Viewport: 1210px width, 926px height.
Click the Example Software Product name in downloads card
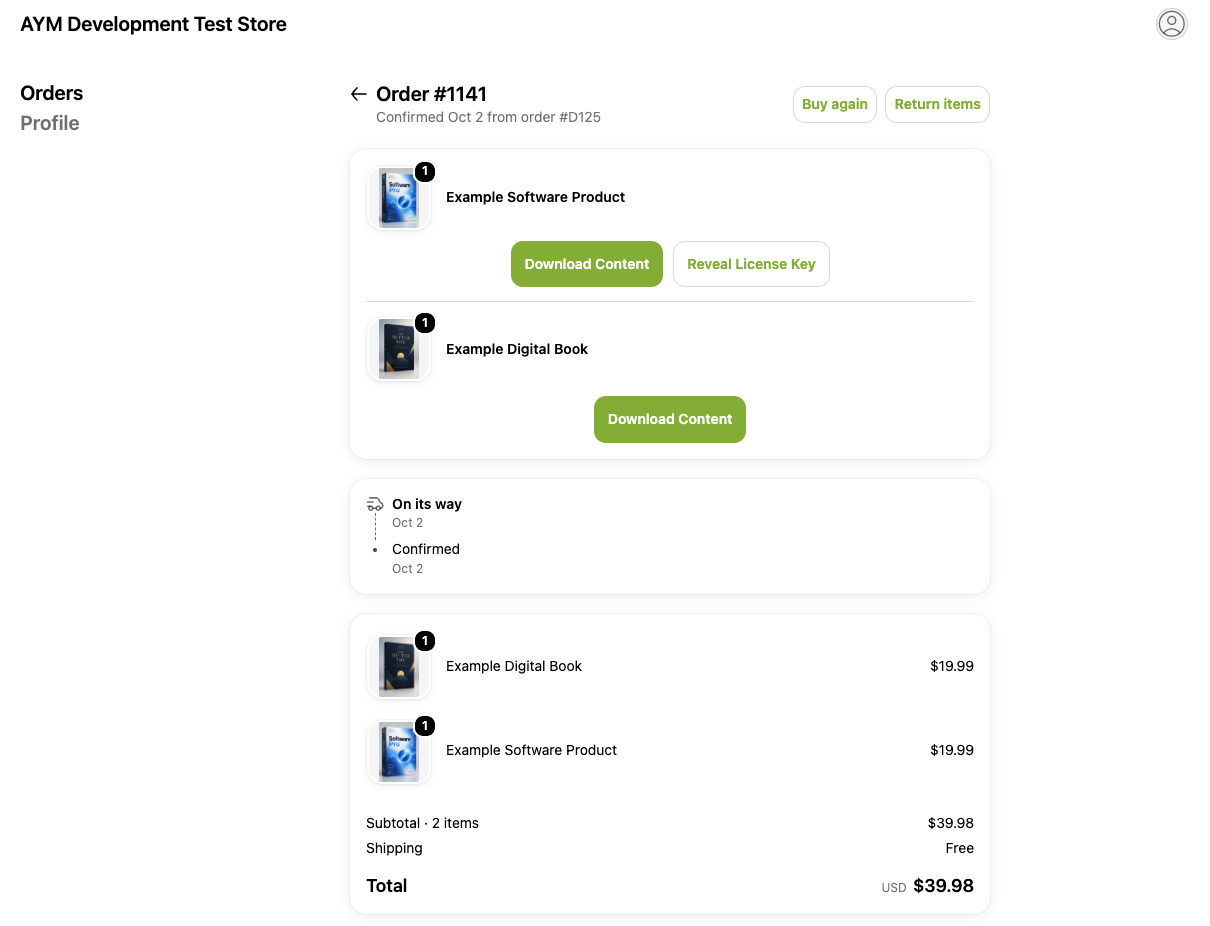coord(535,197)
